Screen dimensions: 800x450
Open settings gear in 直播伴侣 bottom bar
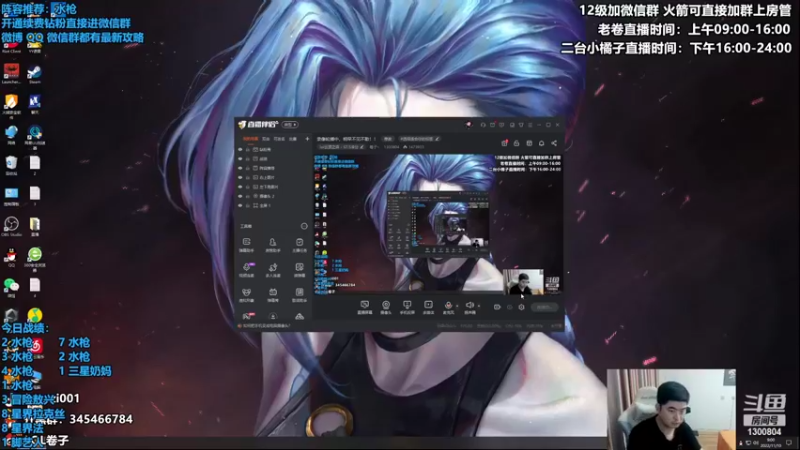(521, 307)
